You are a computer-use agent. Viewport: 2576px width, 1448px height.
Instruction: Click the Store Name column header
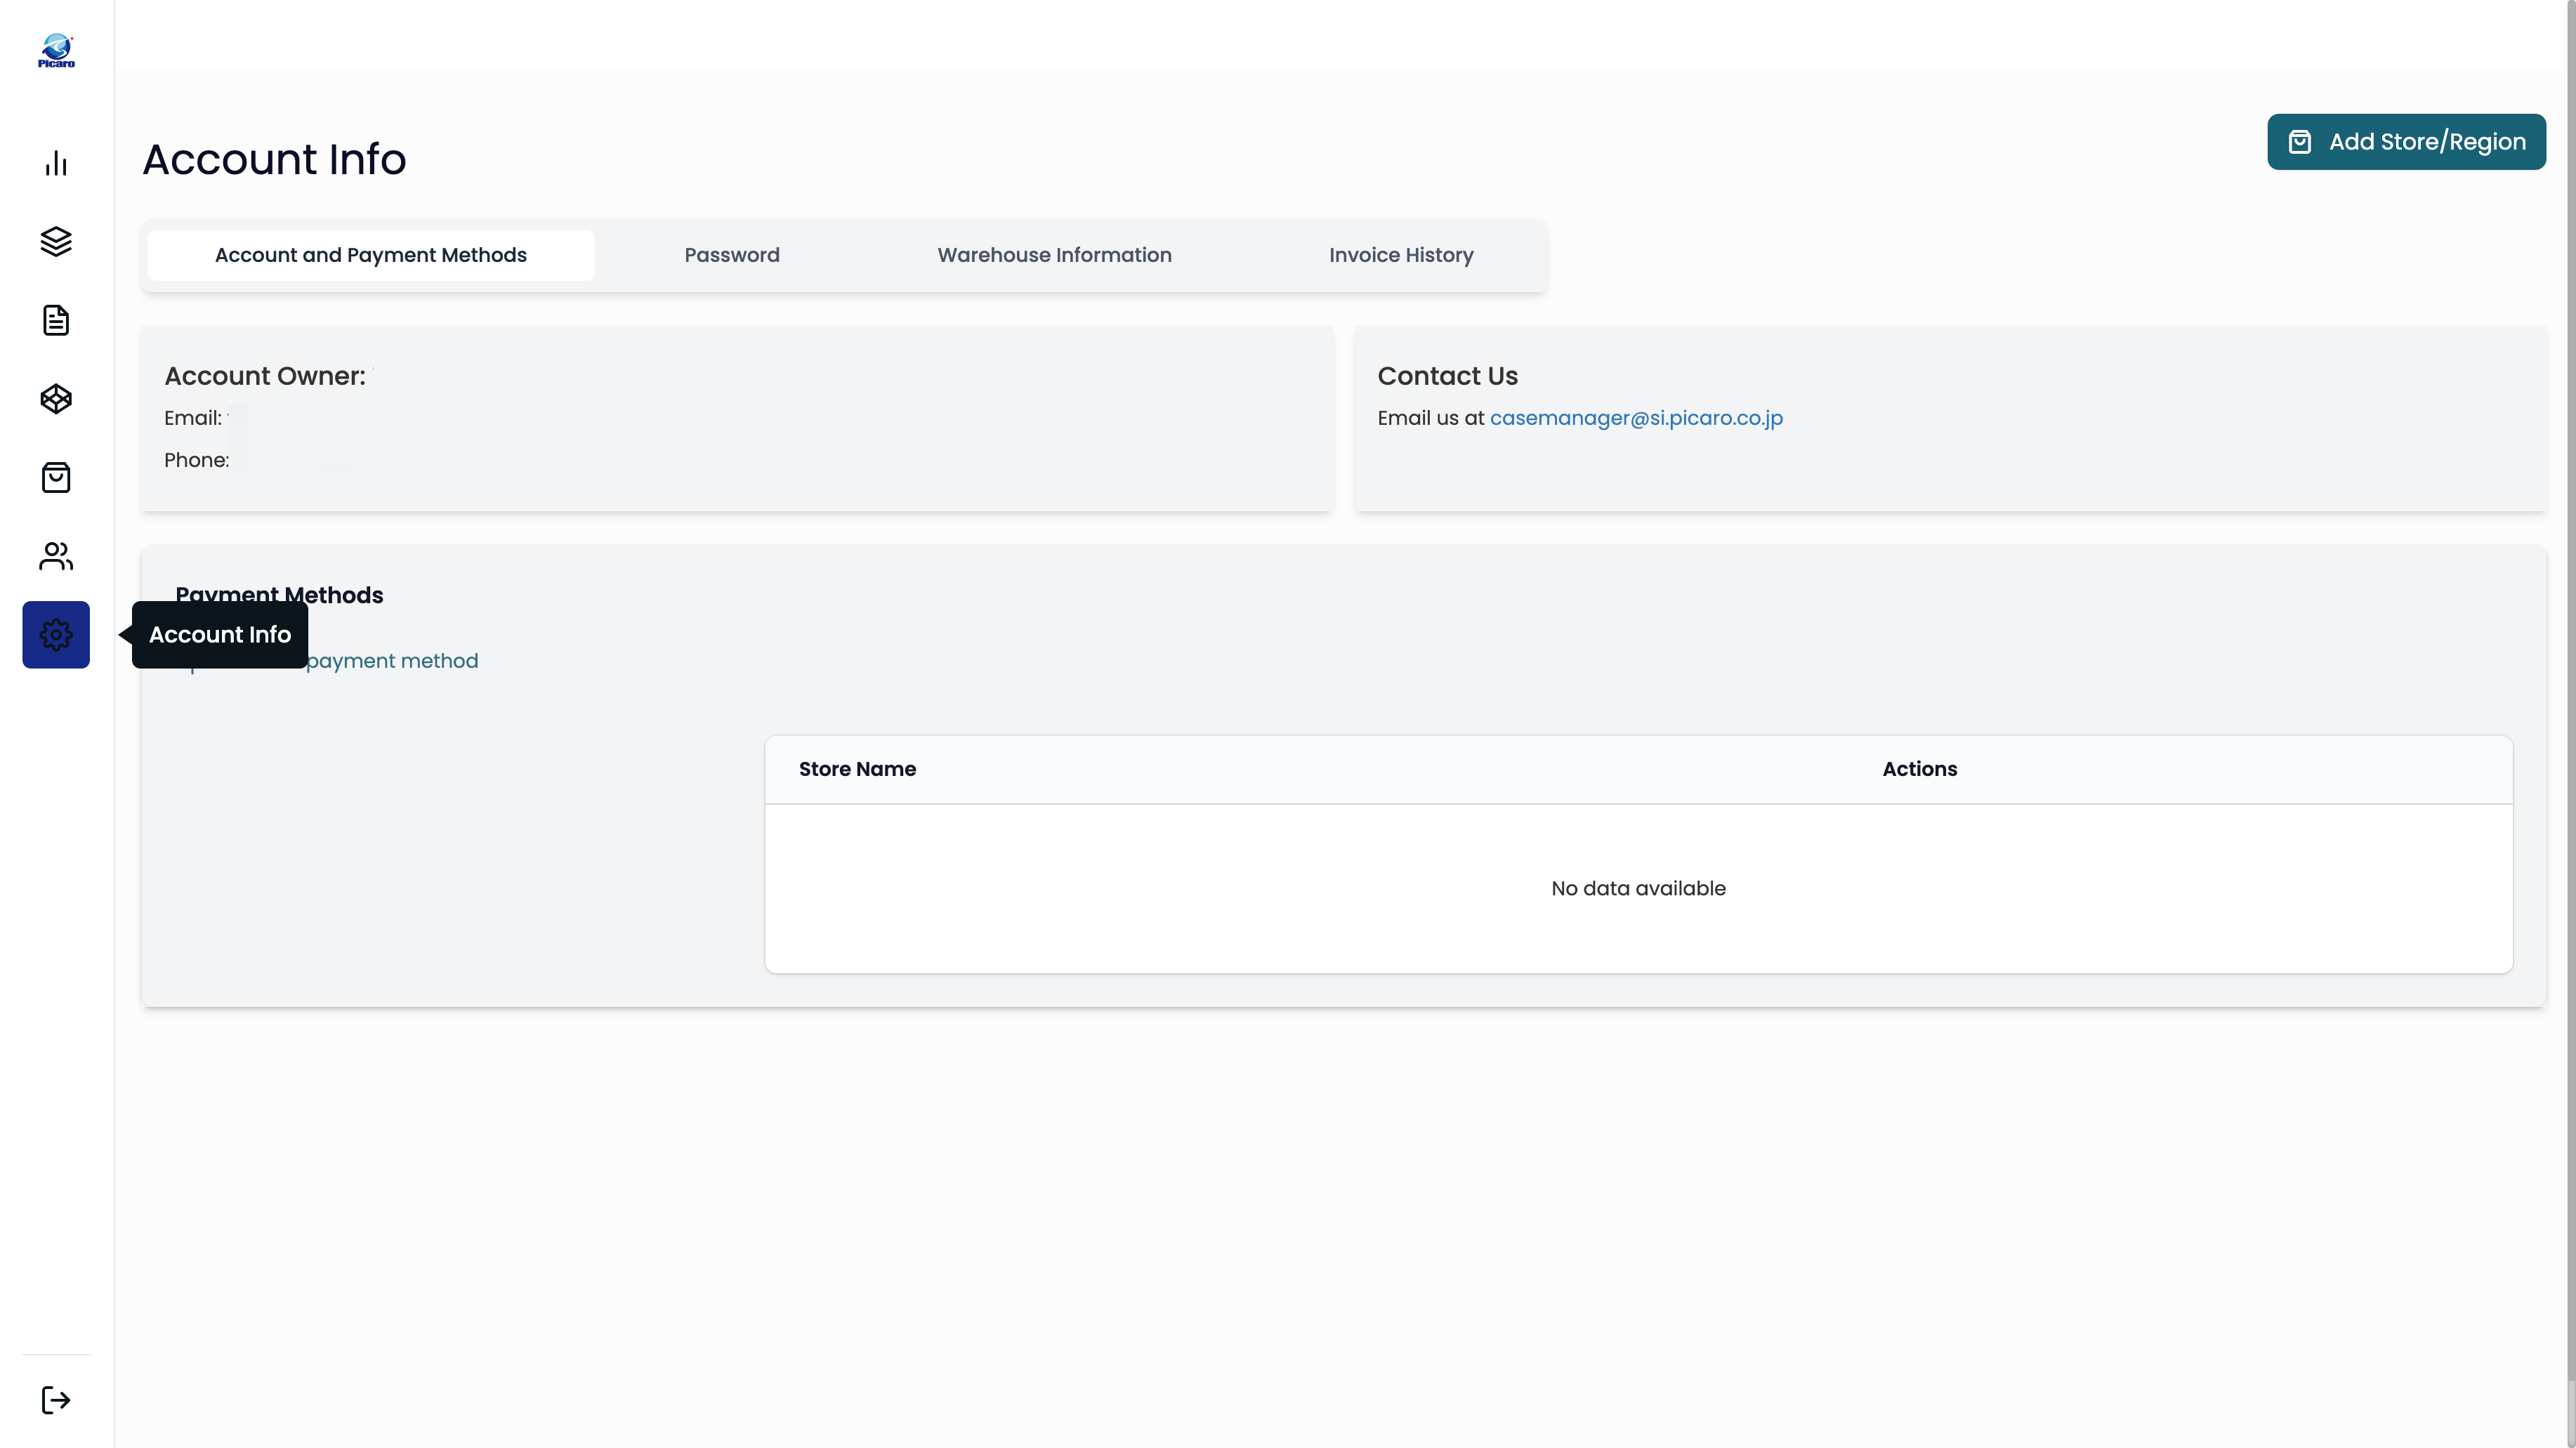click(x=857, y=769)
